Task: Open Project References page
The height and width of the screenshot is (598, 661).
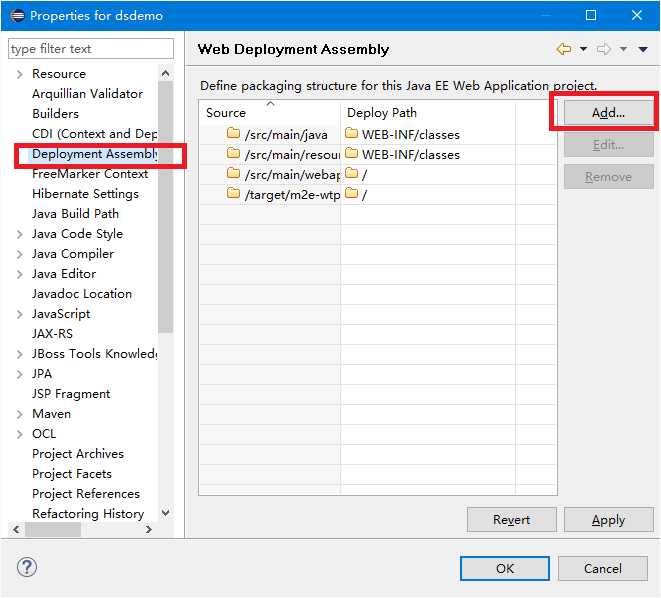Action: coord(86,494)
